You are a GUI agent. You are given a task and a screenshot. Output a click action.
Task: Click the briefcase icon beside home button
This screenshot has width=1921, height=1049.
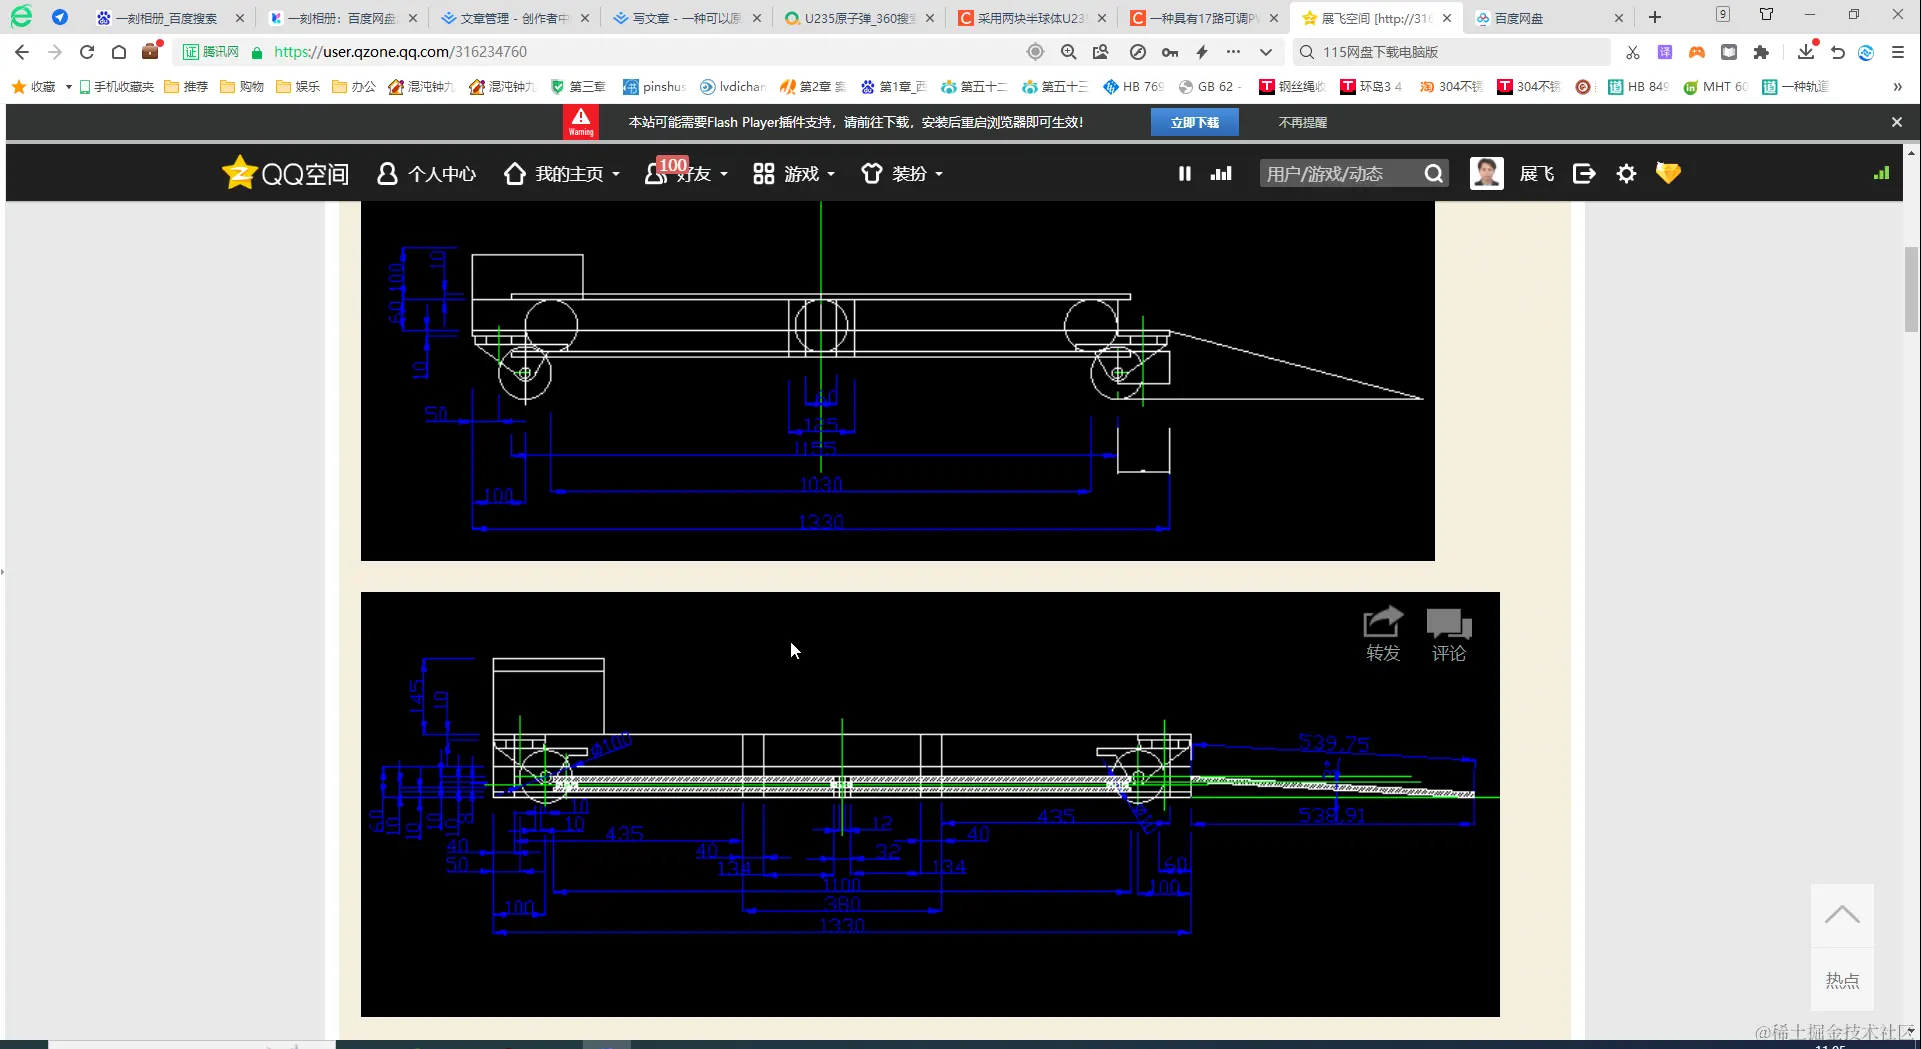151,51
